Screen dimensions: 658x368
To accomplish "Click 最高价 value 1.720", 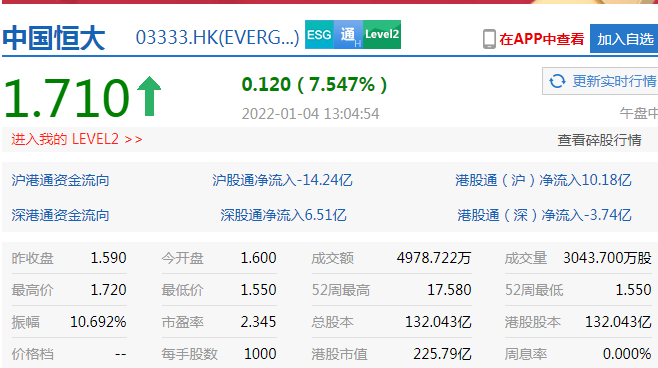I will [109, 290].
